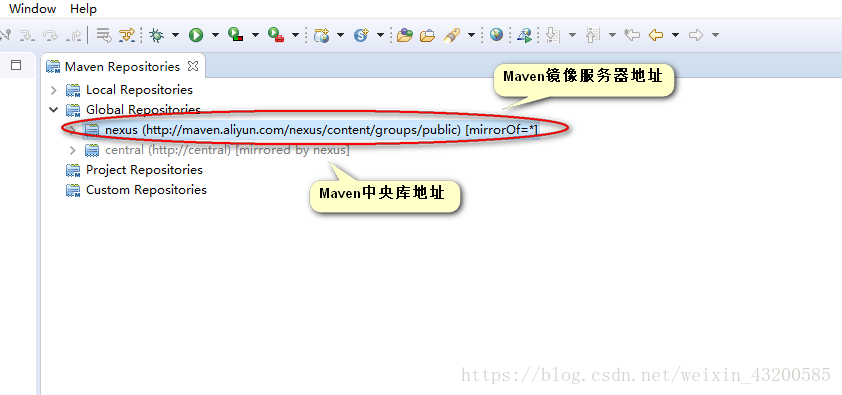The image size is (842, 395).
Task: Select 'central (http://central)' mirrored row
Action: point(227,150)
